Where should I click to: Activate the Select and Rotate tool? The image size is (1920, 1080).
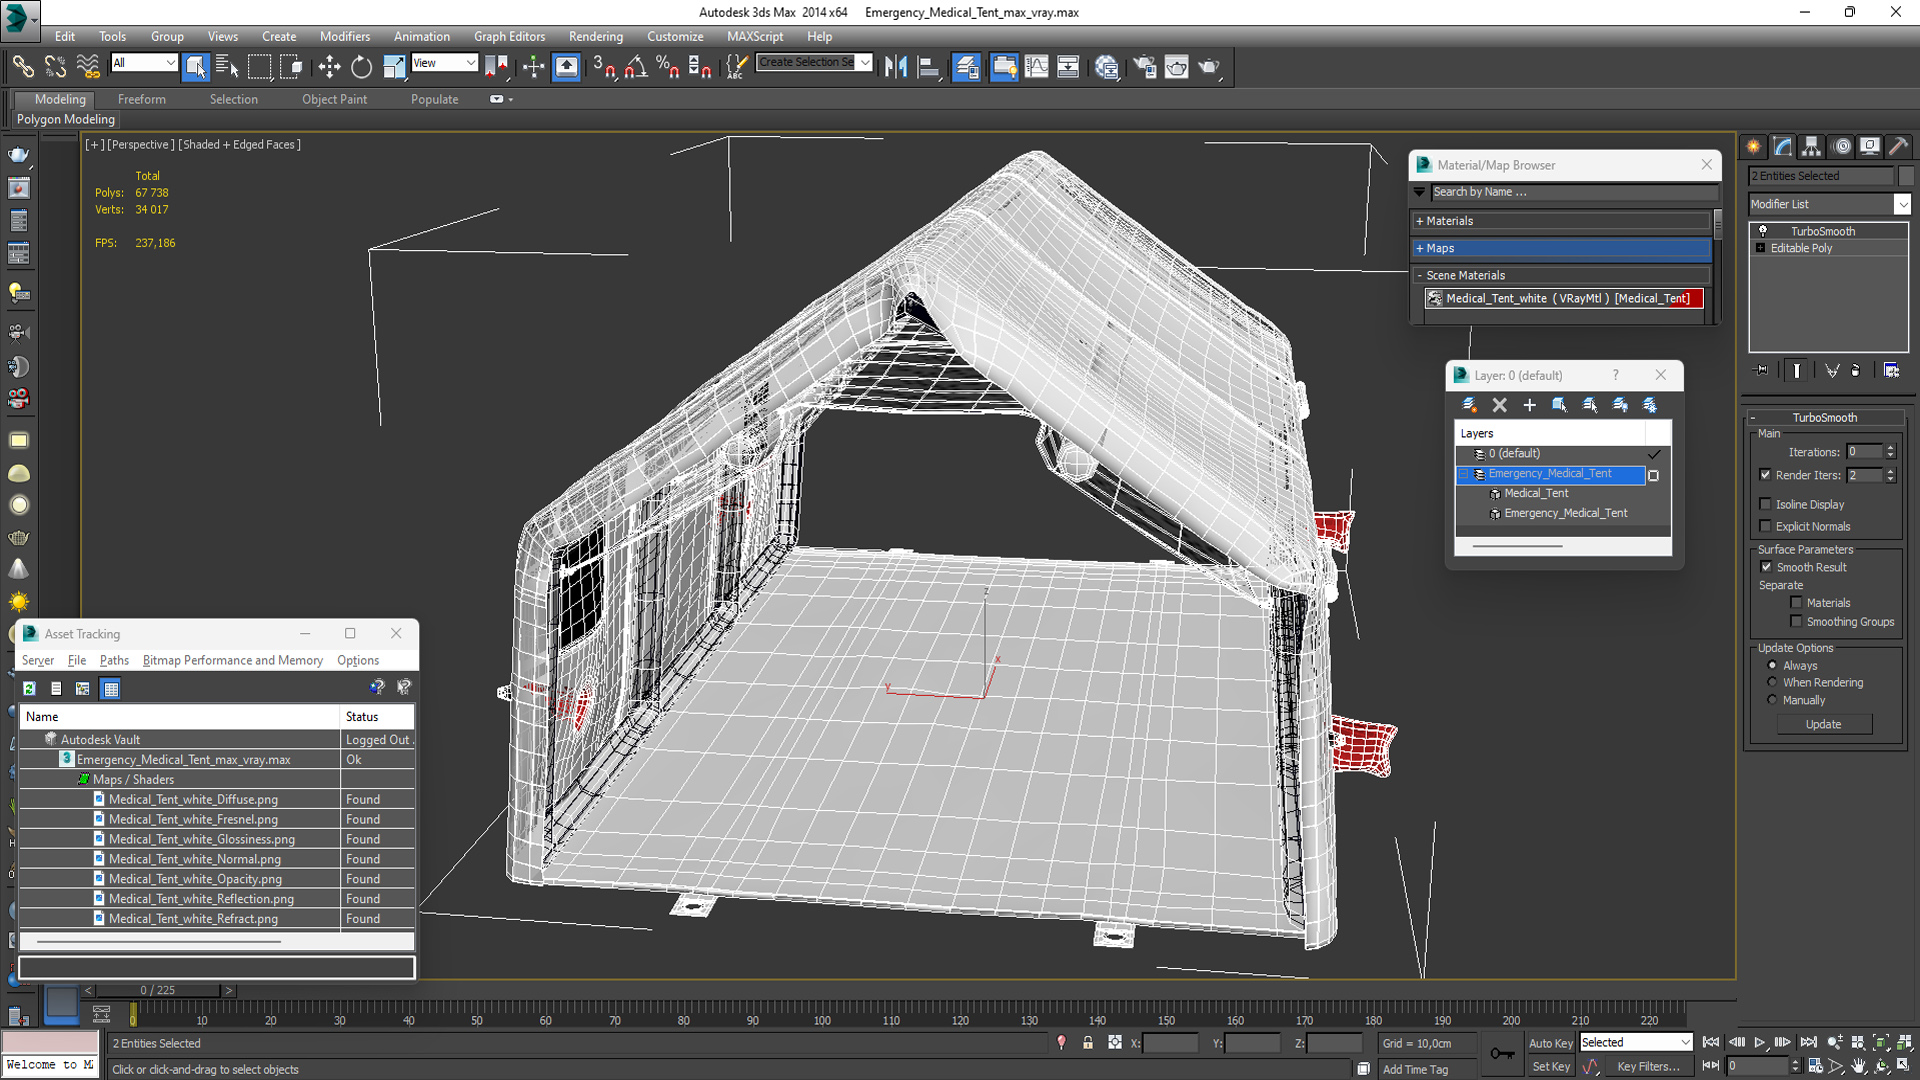tap(361, 67)
